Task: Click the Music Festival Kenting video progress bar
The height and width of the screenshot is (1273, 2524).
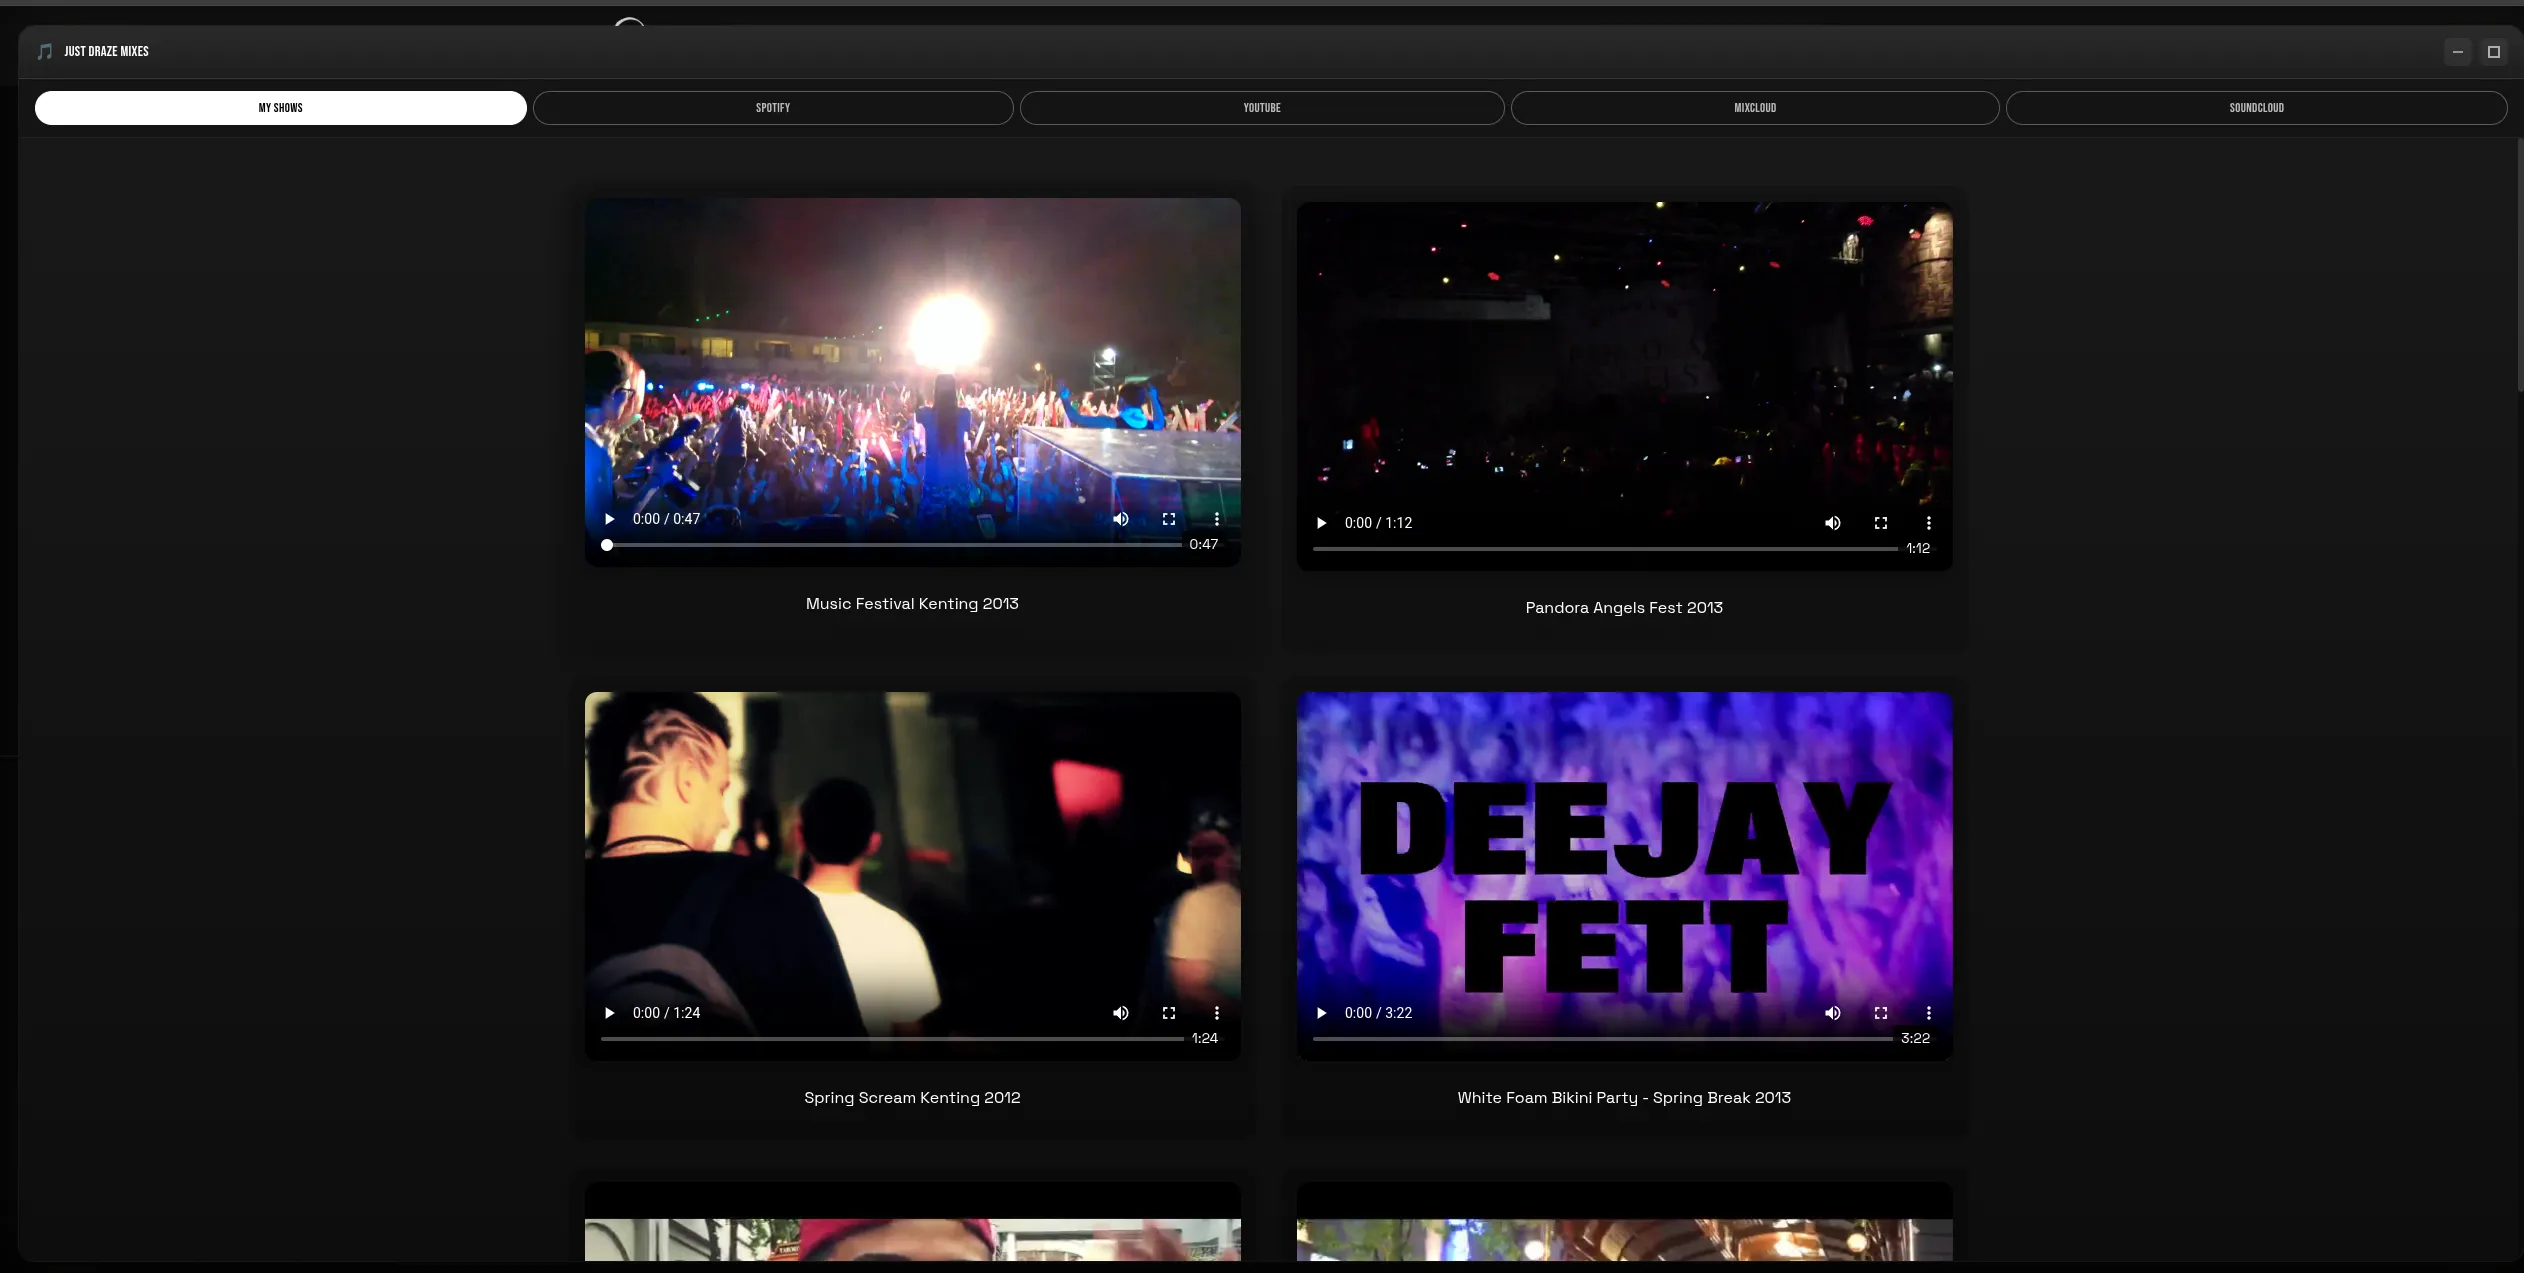Action: coord(893,545)
